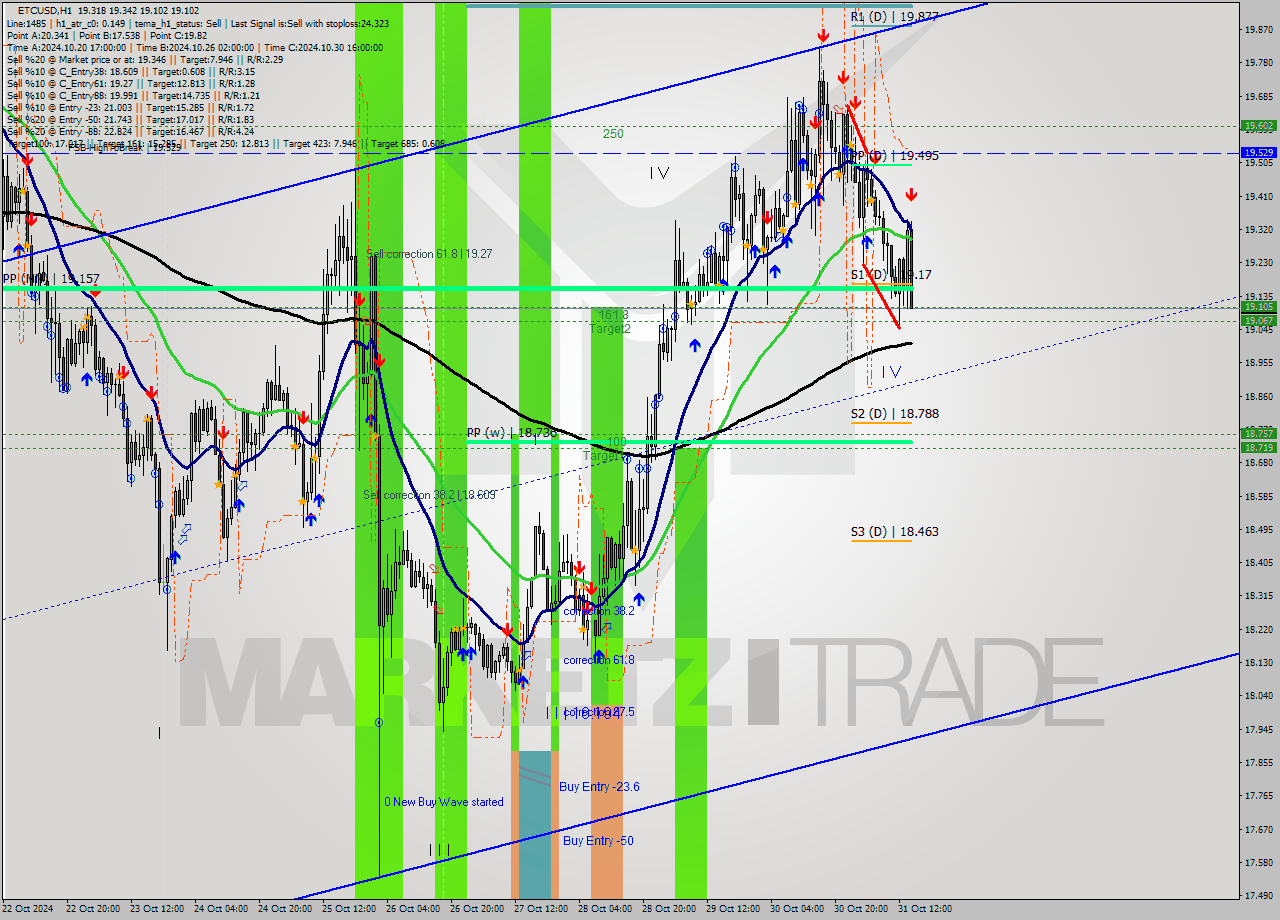
Task: Click the S2 (D) | 18.788 support label
Action: click(894, 413)
